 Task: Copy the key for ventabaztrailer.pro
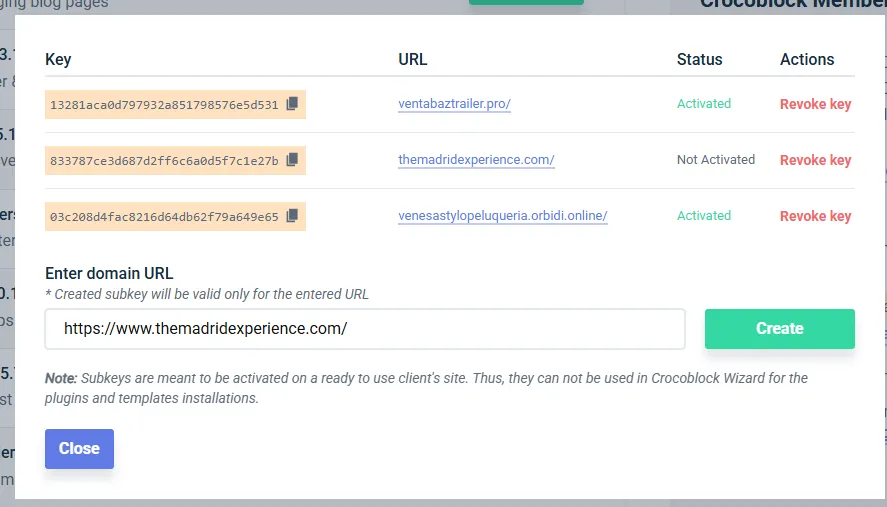click(x=292, y=104)
